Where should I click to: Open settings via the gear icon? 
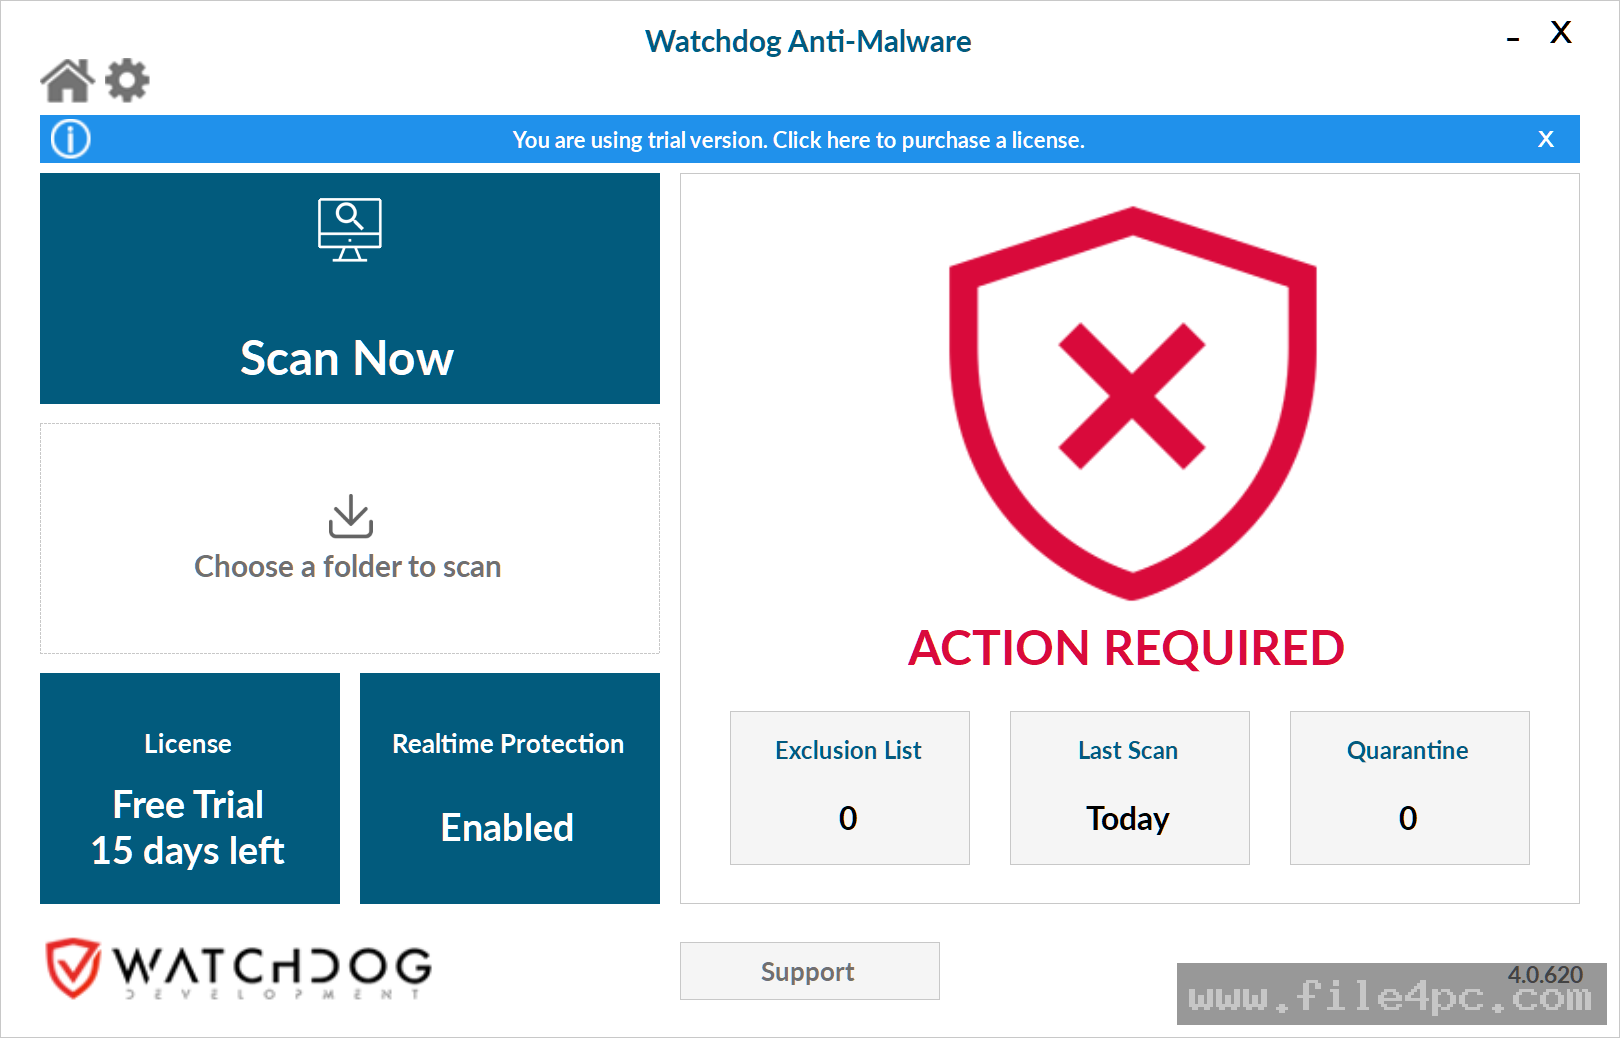pos(127,80)
